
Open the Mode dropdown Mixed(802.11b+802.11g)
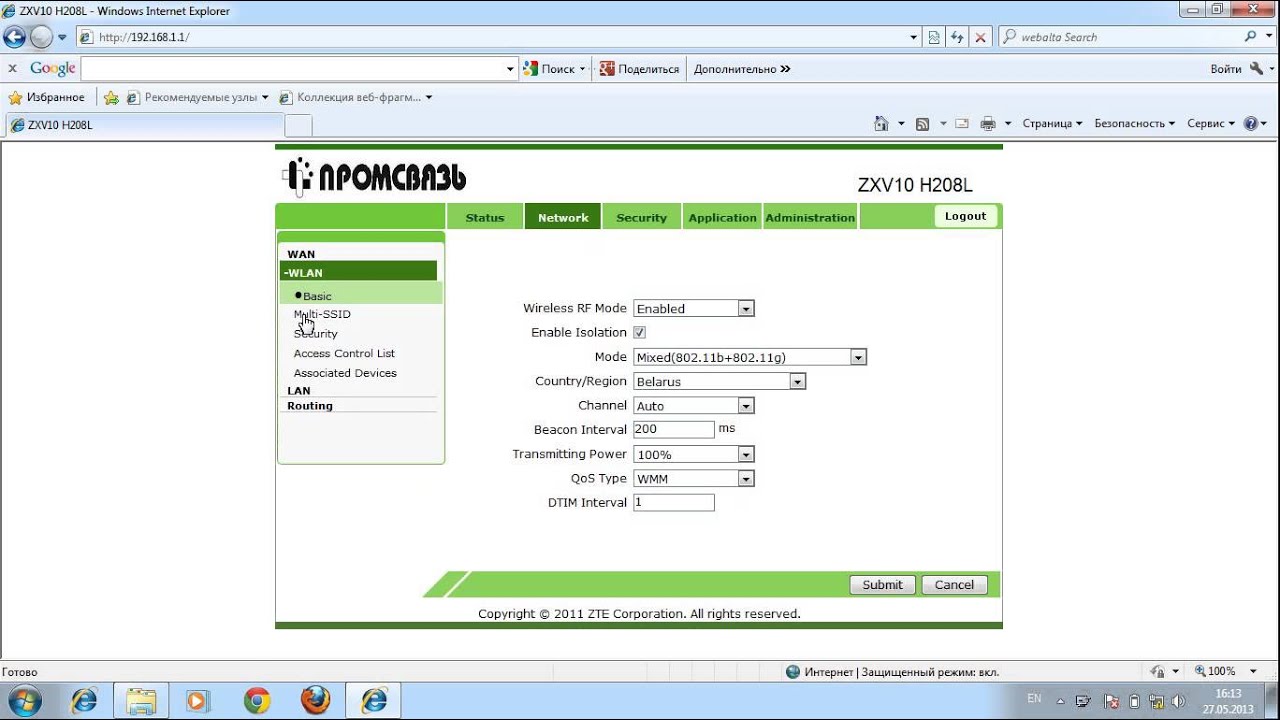point(750,357)
